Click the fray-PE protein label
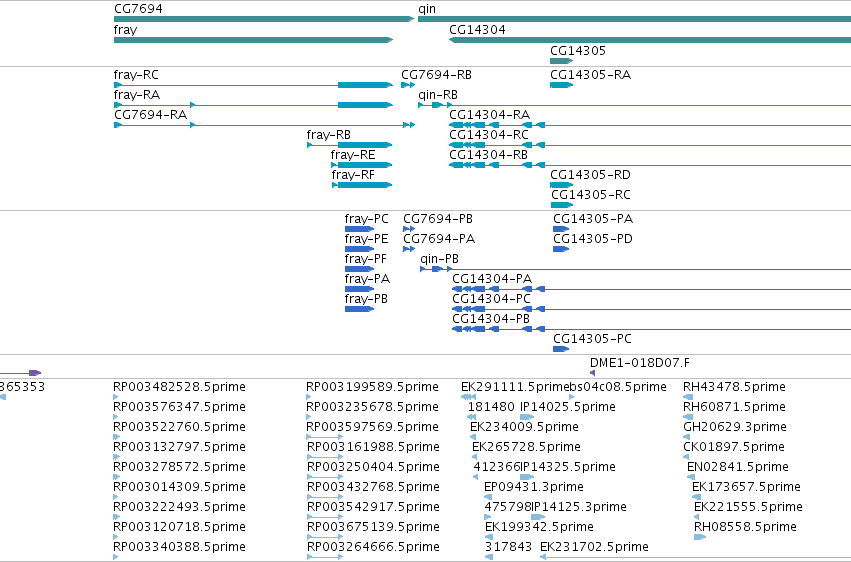The image size is (851, 562). click(x=366, y=239)
